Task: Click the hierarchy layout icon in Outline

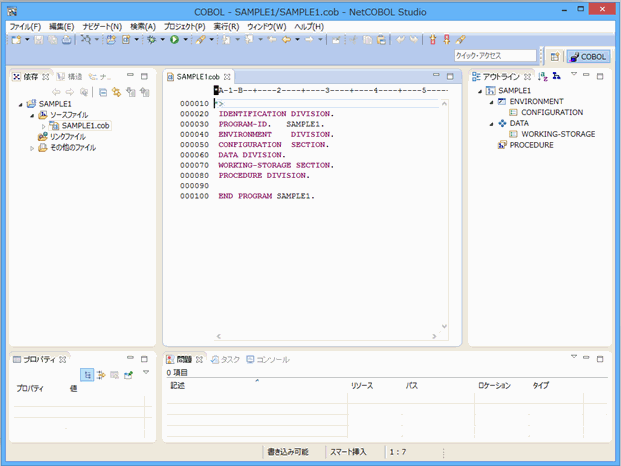Action: pos(556,76)
